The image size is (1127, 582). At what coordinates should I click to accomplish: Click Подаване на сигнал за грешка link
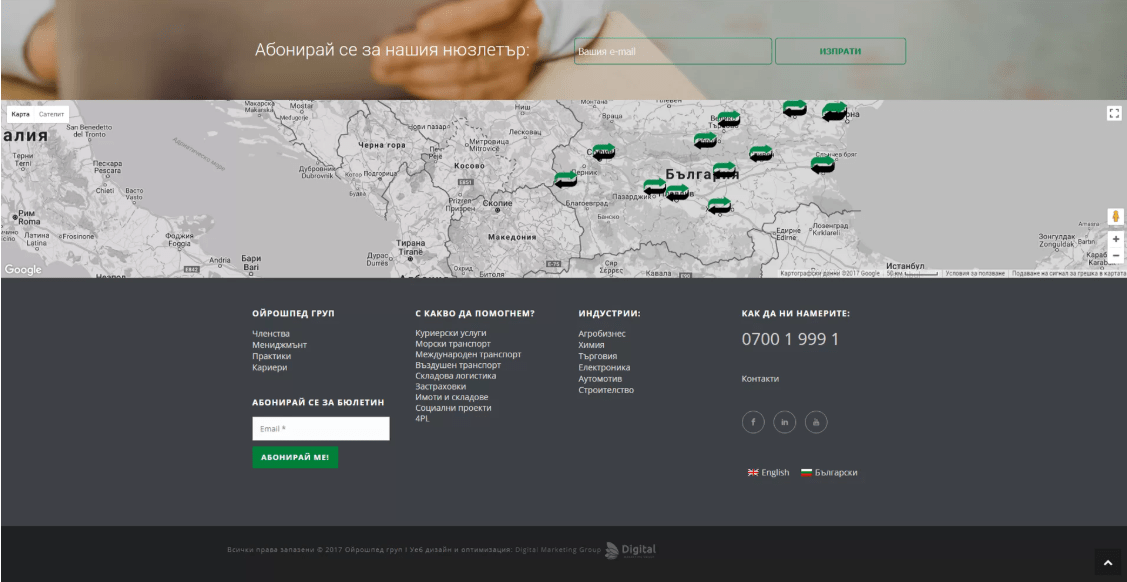click(1069, 274)
